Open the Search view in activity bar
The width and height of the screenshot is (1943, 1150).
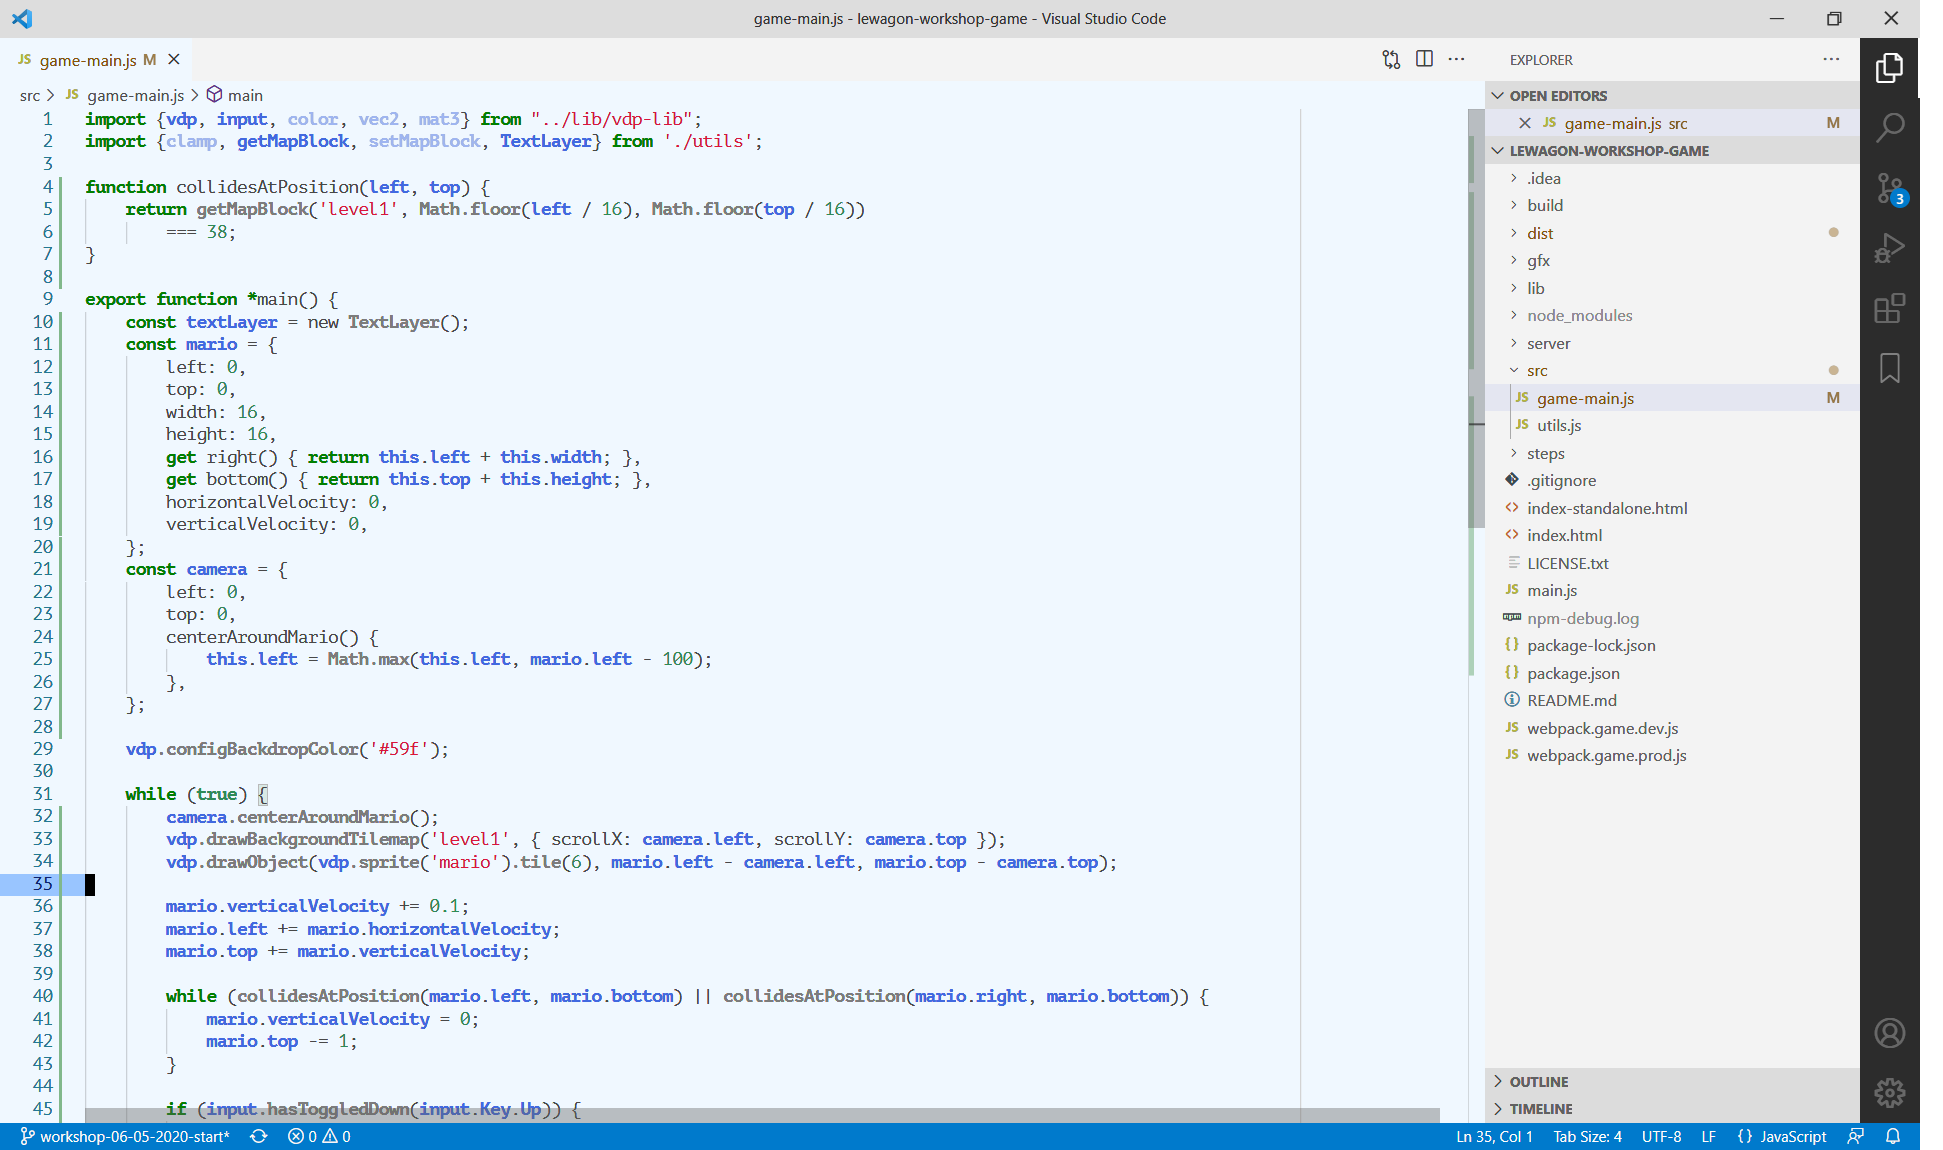tap(1889, 128)
